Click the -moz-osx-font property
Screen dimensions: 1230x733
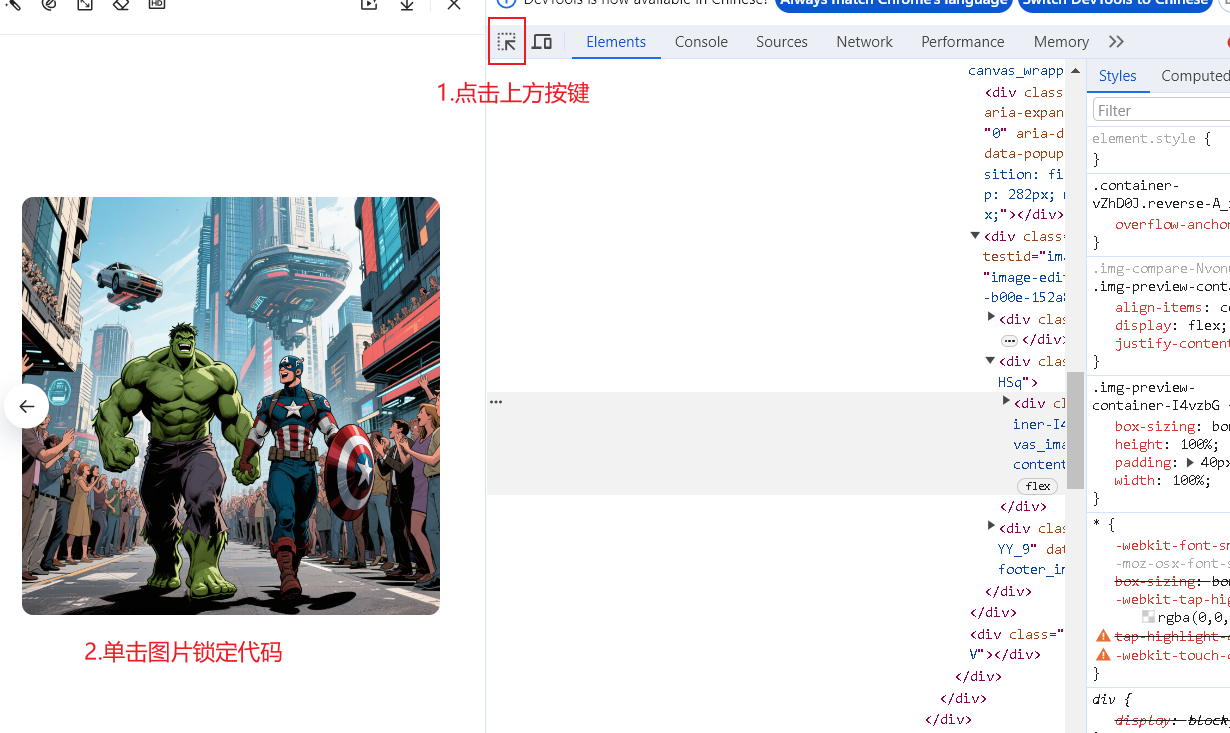(x=1172, y=563)
